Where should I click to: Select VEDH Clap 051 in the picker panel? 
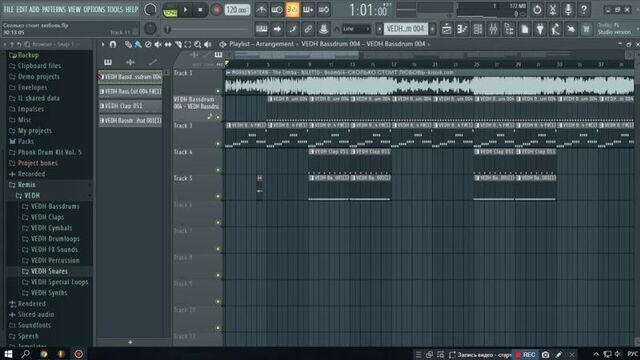[x=130, y=106]
